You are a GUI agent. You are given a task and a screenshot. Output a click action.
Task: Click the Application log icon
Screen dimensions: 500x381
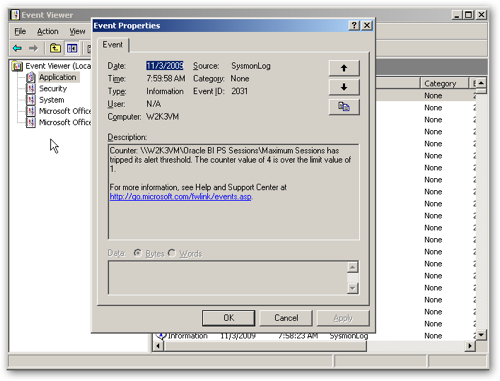[x=31, y=77]
